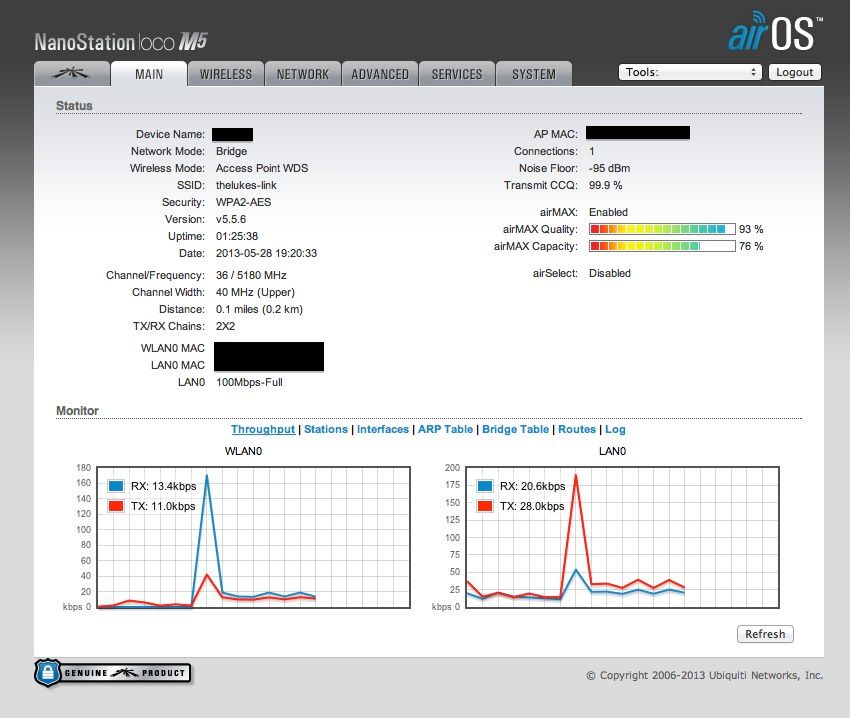The height and width of the screenshot is (718, 850).
Task: View the Interfaces monitor link
Action: [x=383, y=429]
